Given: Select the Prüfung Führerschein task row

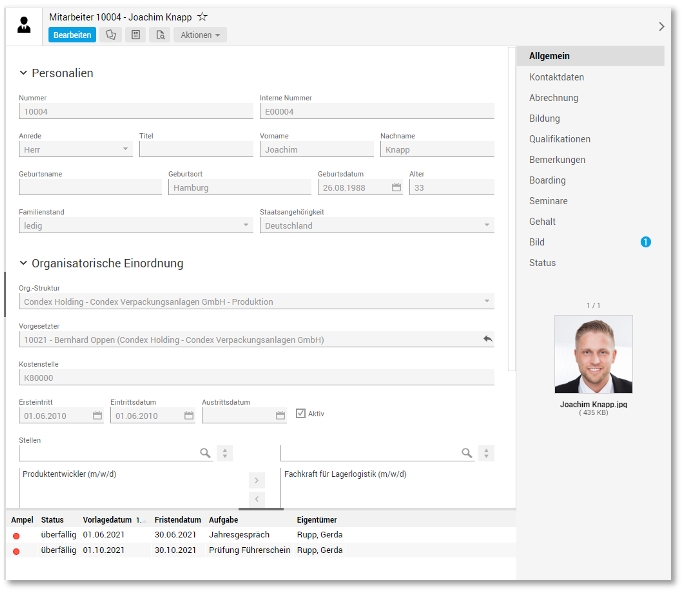Looking at the screenshot, I should pyautogui.click(x=260, y=550).
